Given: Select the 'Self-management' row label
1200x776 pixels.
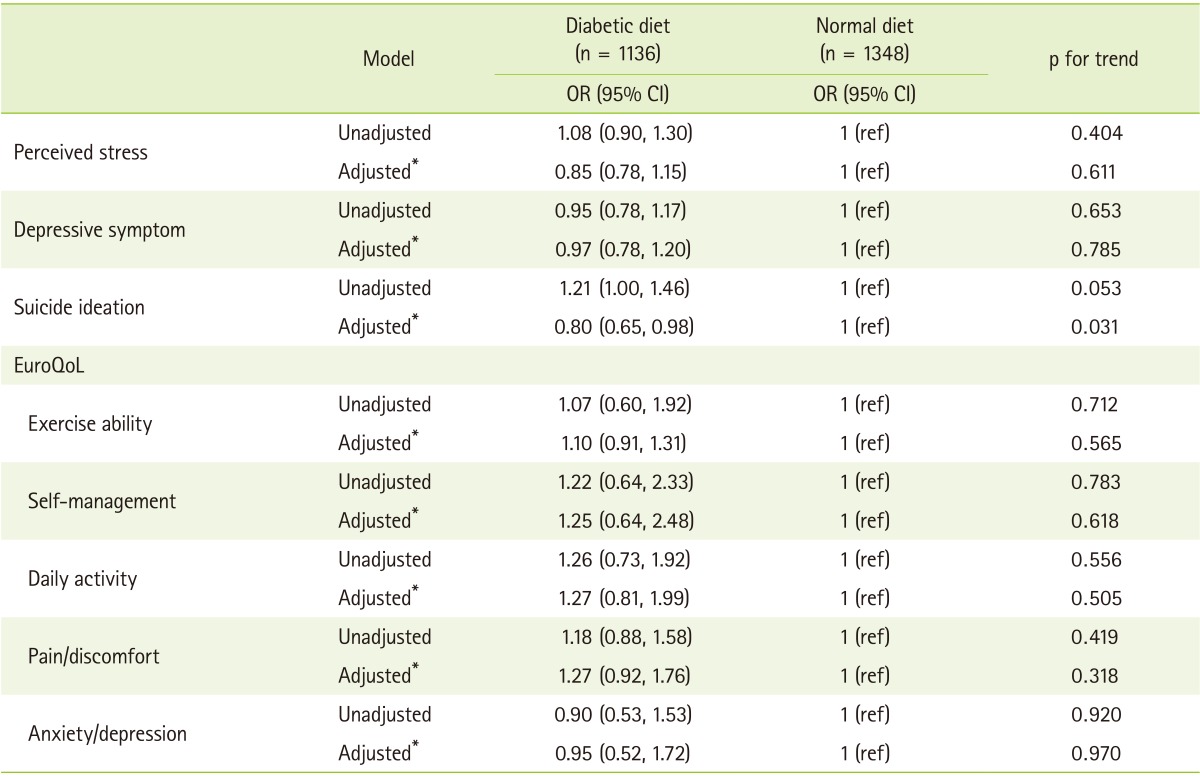Looking at the screenshot, I should pyautogui.click(x=102, y=501).
